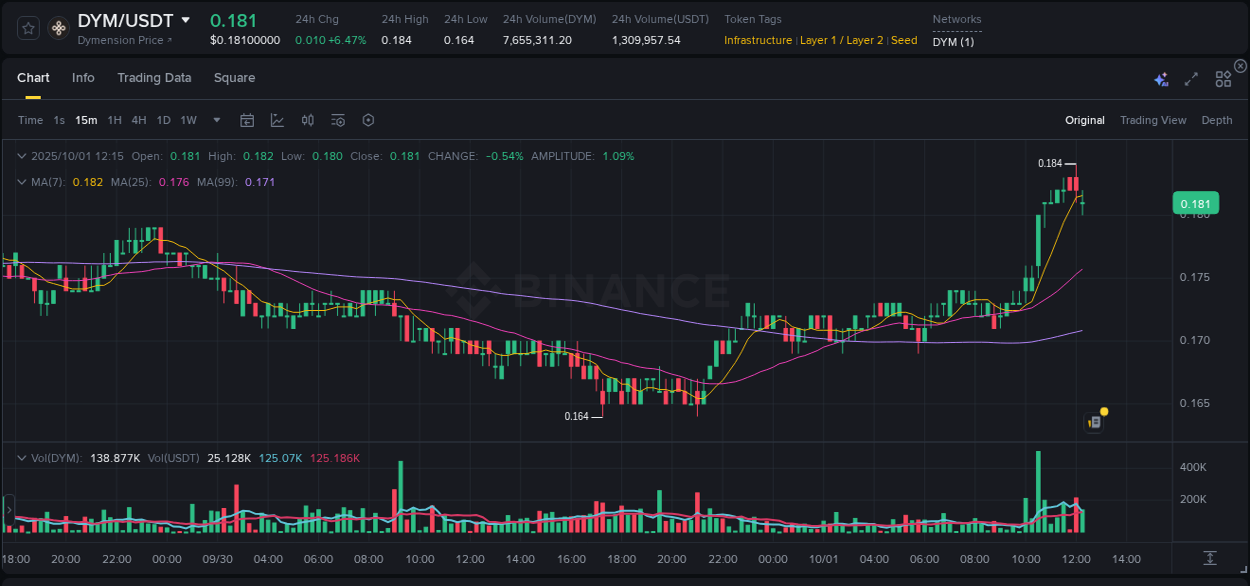Open the indicator list settings icon
1250x586 pixels.
(337, 120)
